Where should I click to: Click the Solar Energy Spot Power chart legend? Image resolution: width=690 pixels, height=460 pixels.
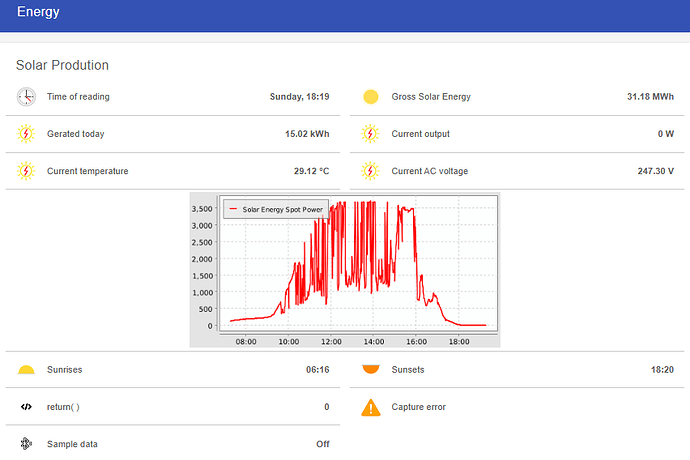(x=276, y=209)
